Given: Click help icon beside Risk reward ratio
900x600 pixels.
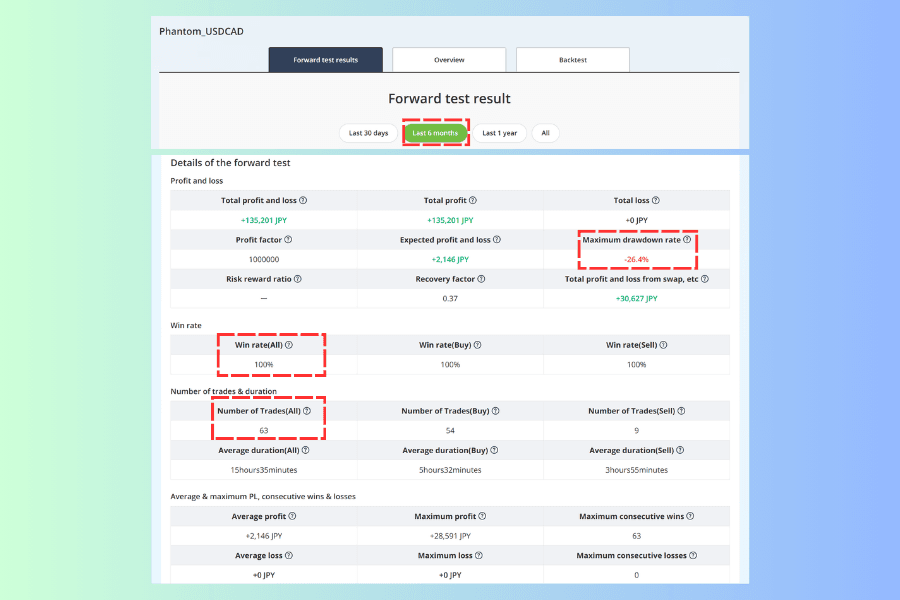Looking at the screenshot, I should 298,279.
